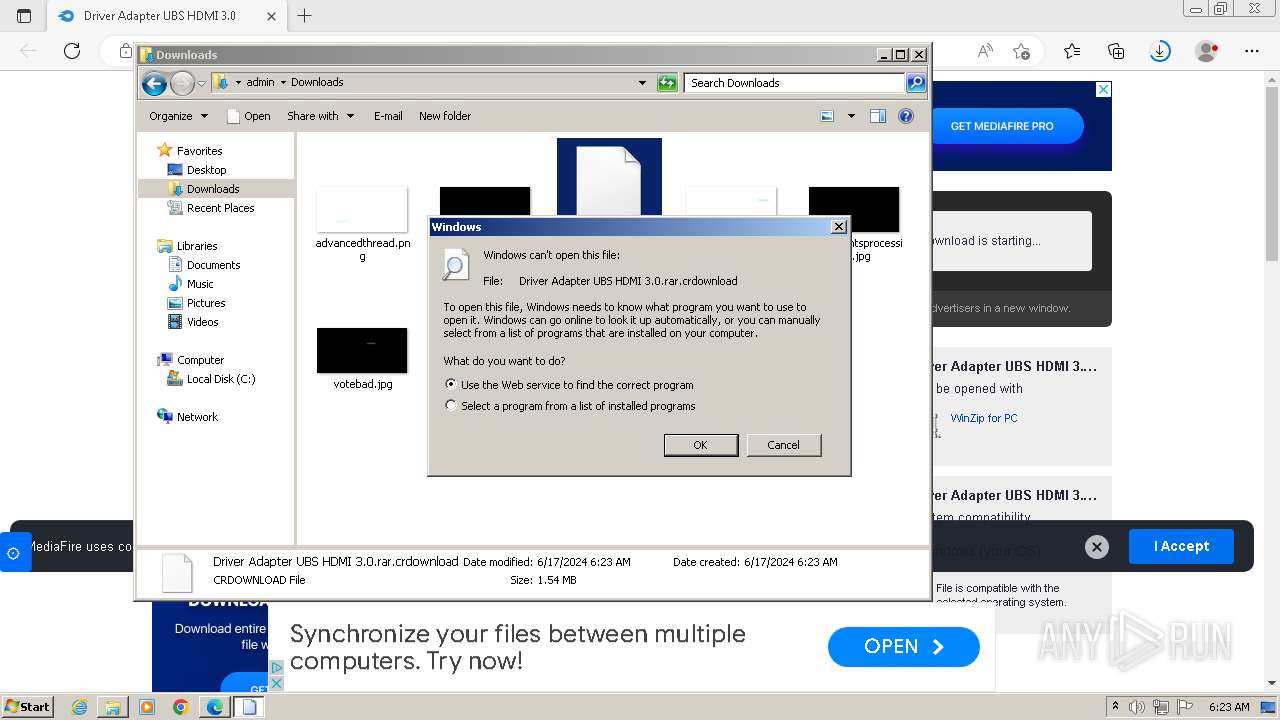Viewport: 1280px width, 720px height.
Task: Open the view options dropdown arrow
Action: click(851, 116)
